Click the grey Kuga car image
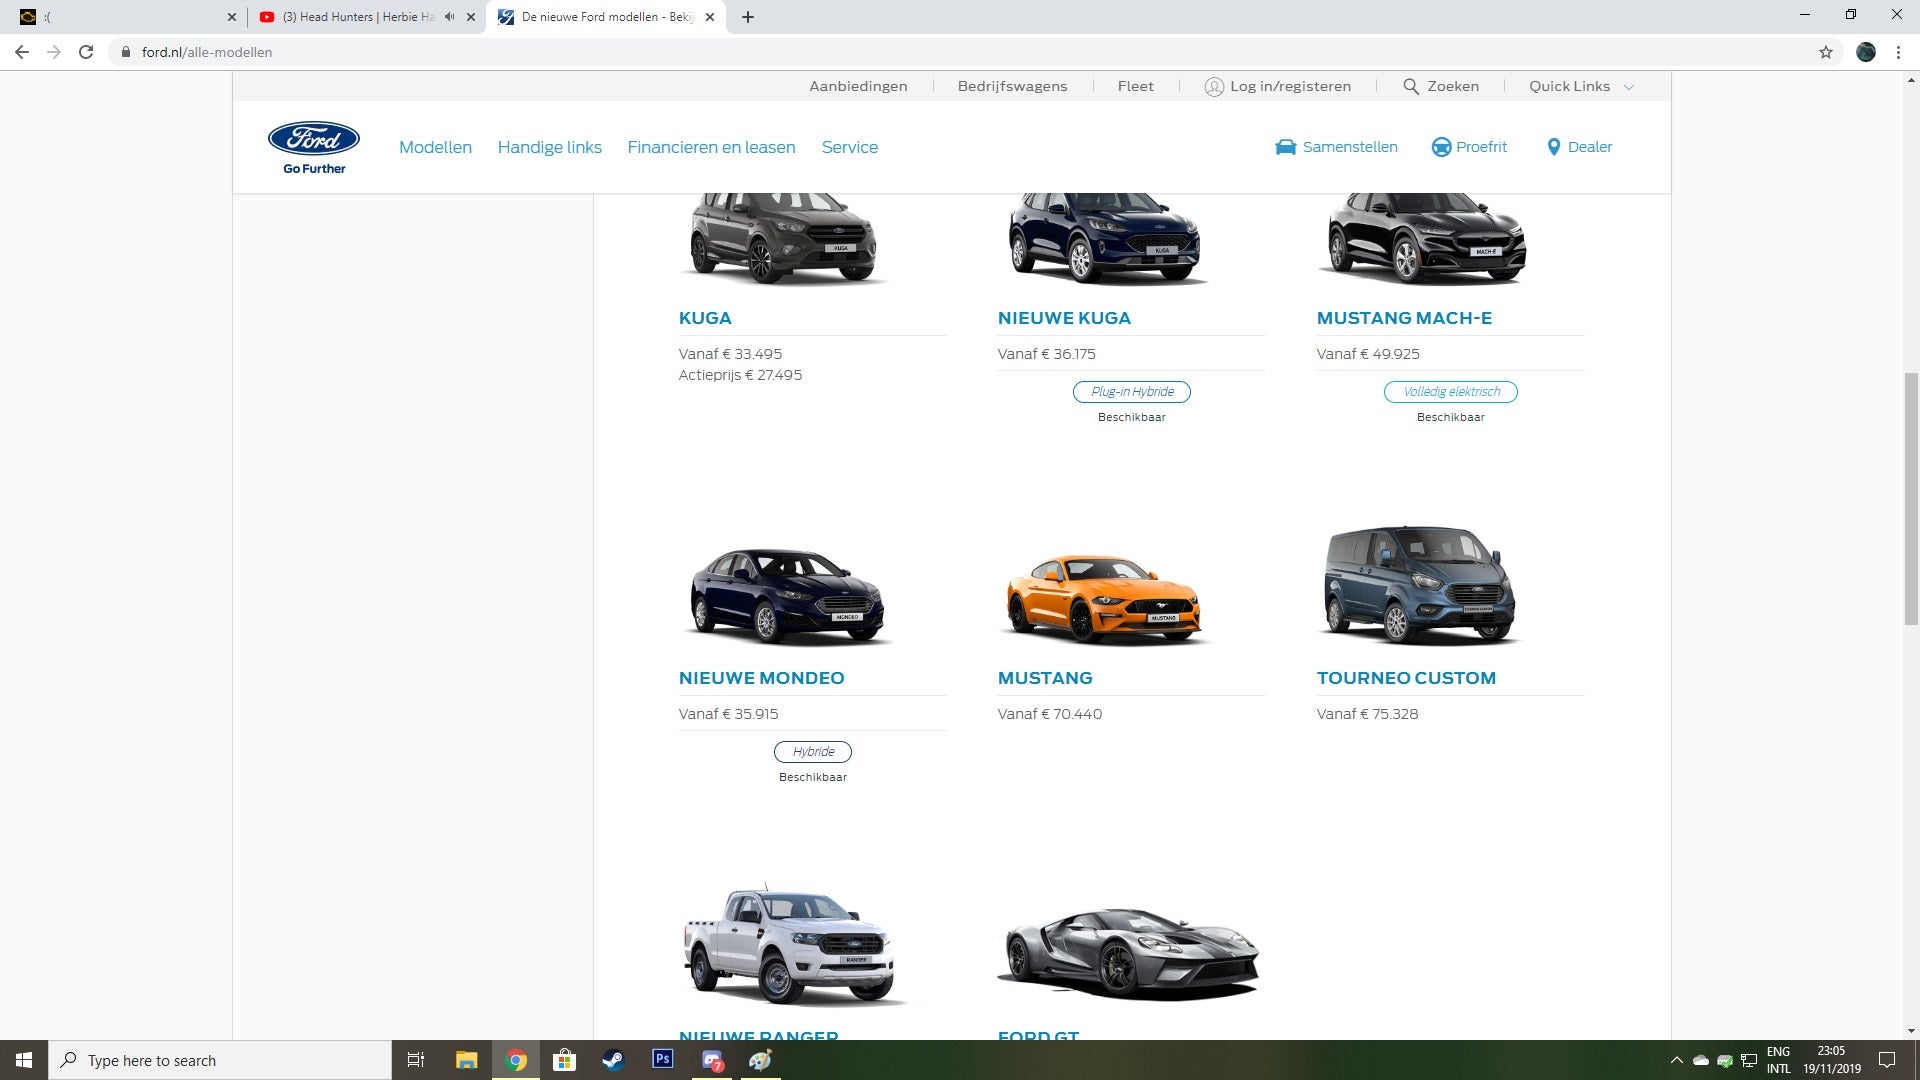The height and width of the screenshot is (1080, 1920). pos(784,238)
